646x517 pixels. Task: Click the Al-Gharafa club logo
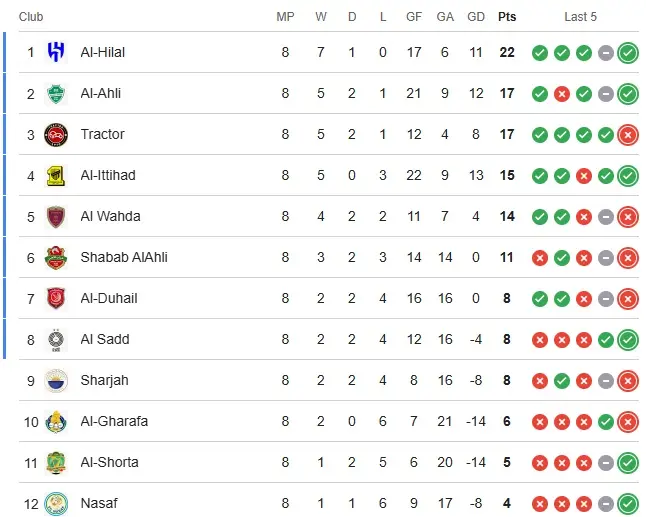56,421
